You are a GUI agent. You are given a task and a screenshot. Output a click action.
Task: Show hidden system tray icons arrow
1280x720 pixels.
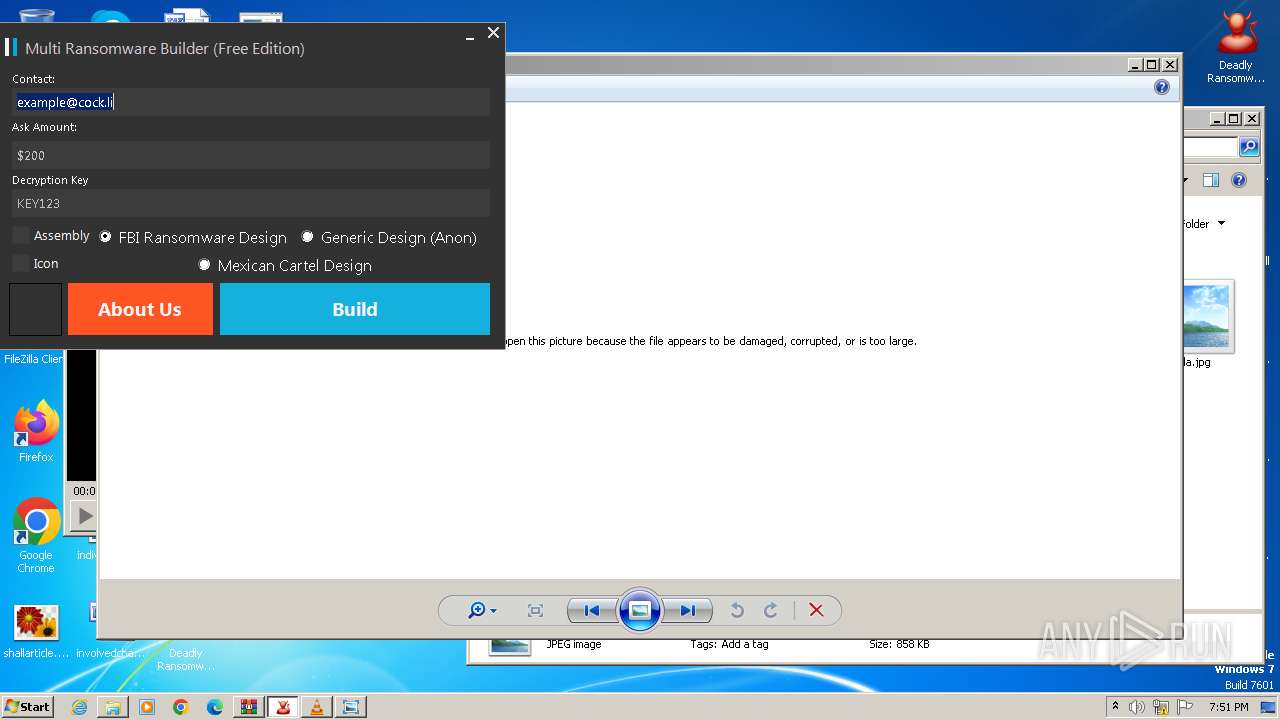[1115, 706]
